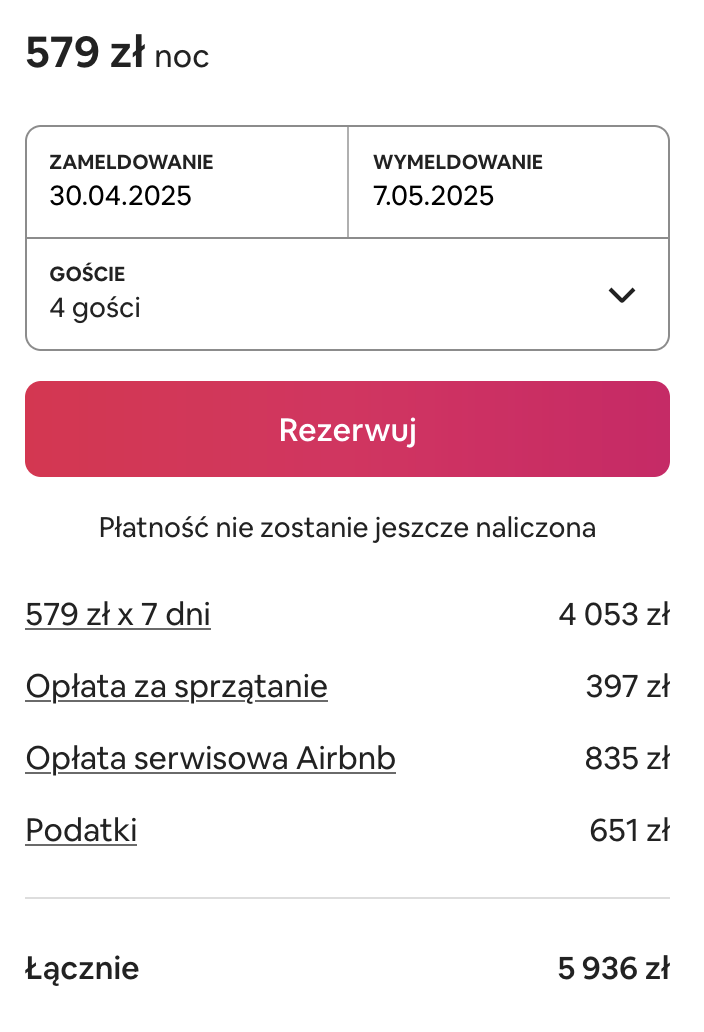Image resolution: width=704 pixels, height=1032 pixels.
Task: Click the 651 zł taxes amount
Action: coord(629,830)
